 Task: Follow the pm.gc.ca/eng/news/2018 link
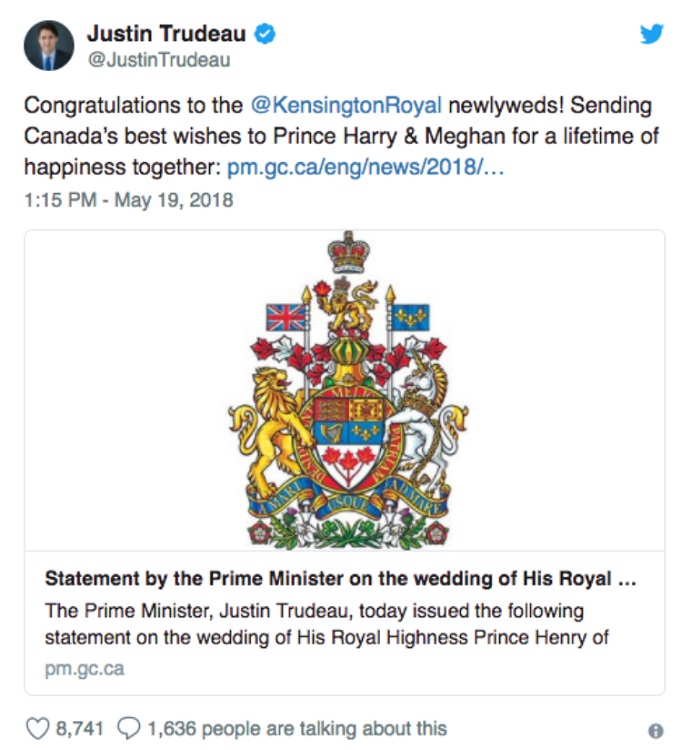click(x=366, y=166)
